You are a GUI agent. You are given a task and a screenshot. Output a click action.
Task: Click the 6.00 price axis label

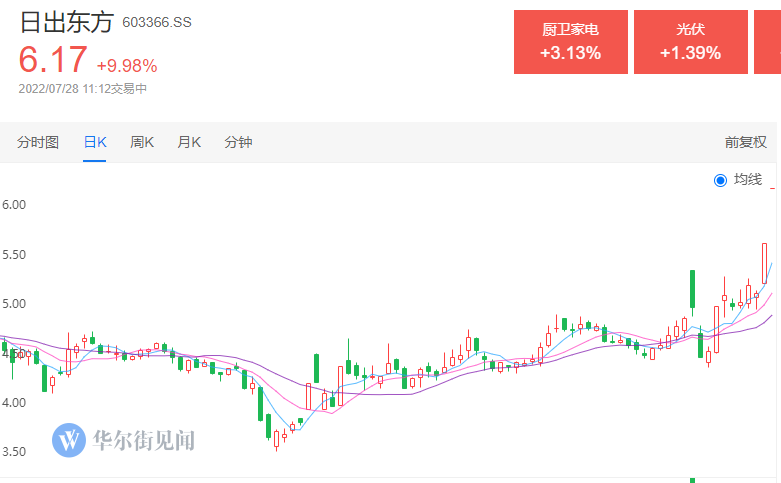tap(14, 204)
